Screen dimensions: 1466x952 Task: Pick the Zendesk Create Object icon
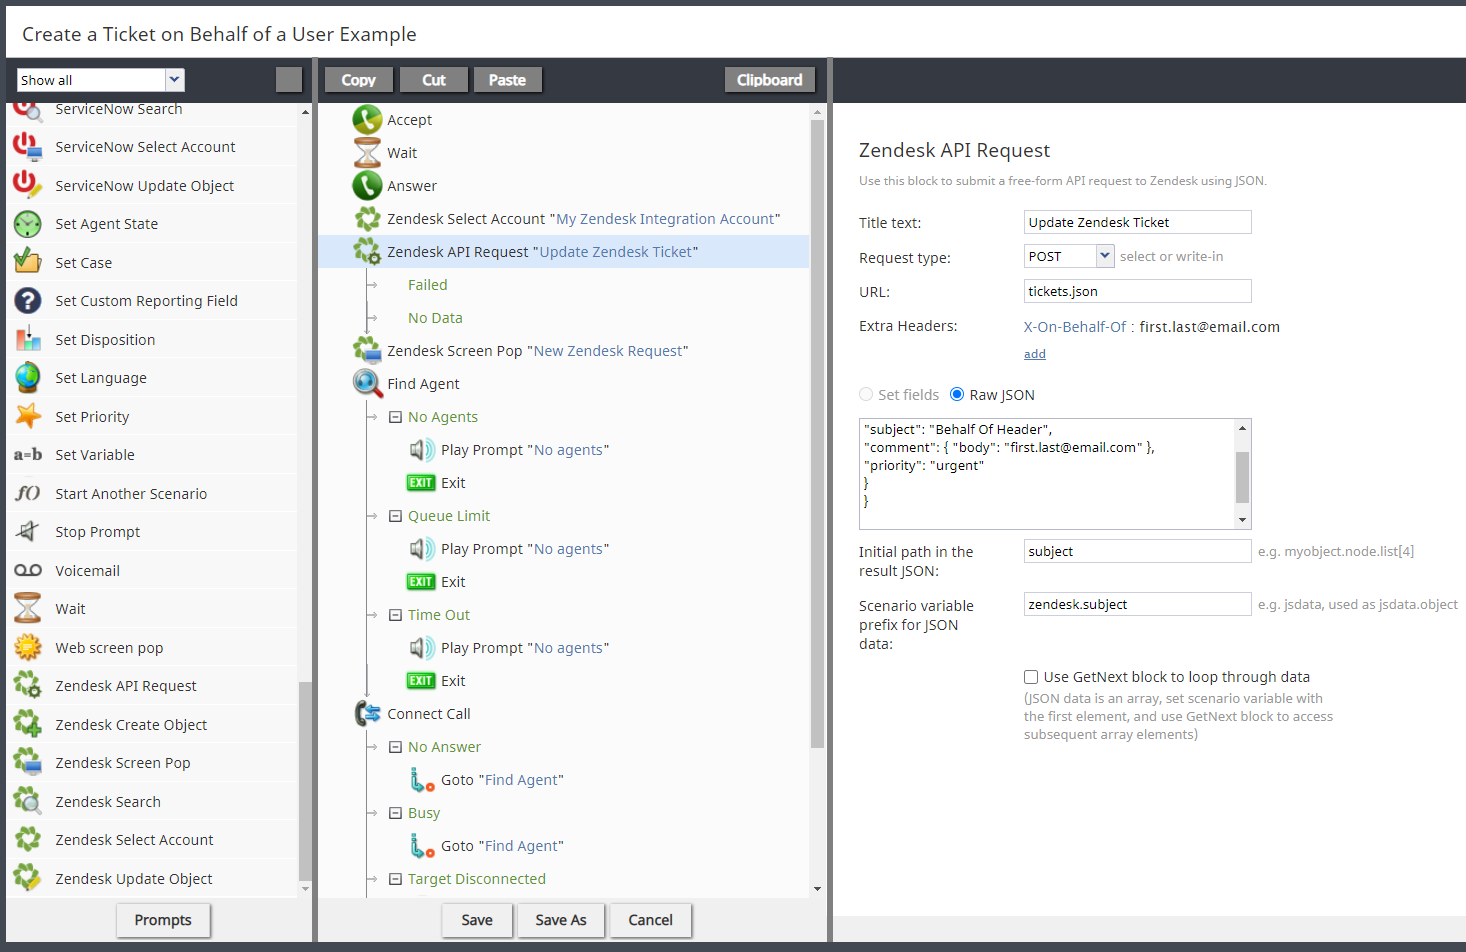27,724
